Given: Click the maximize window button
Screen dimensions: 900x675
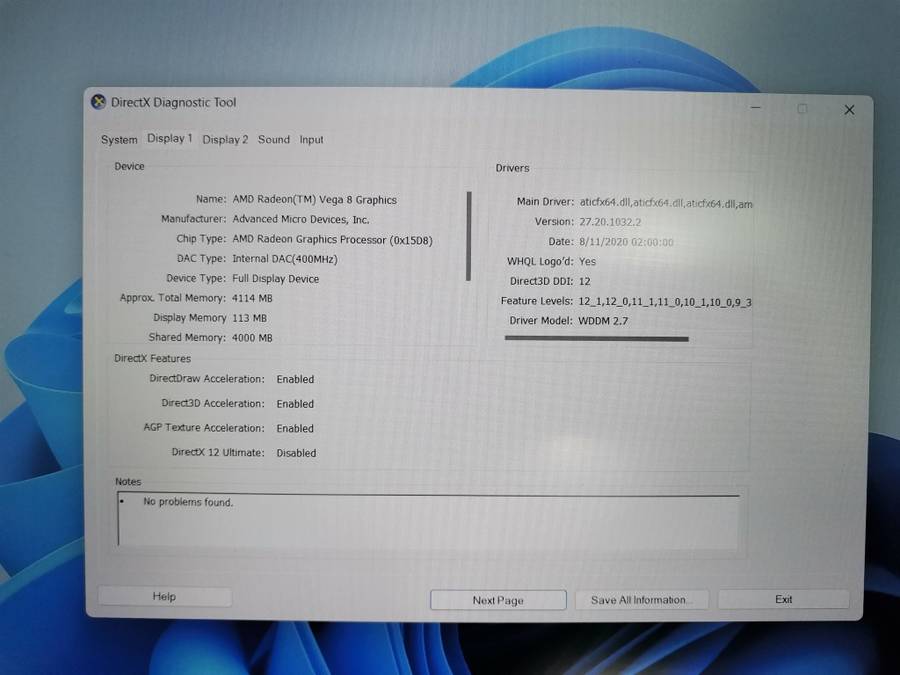Looking at the screenshot, I should [802, 109].
